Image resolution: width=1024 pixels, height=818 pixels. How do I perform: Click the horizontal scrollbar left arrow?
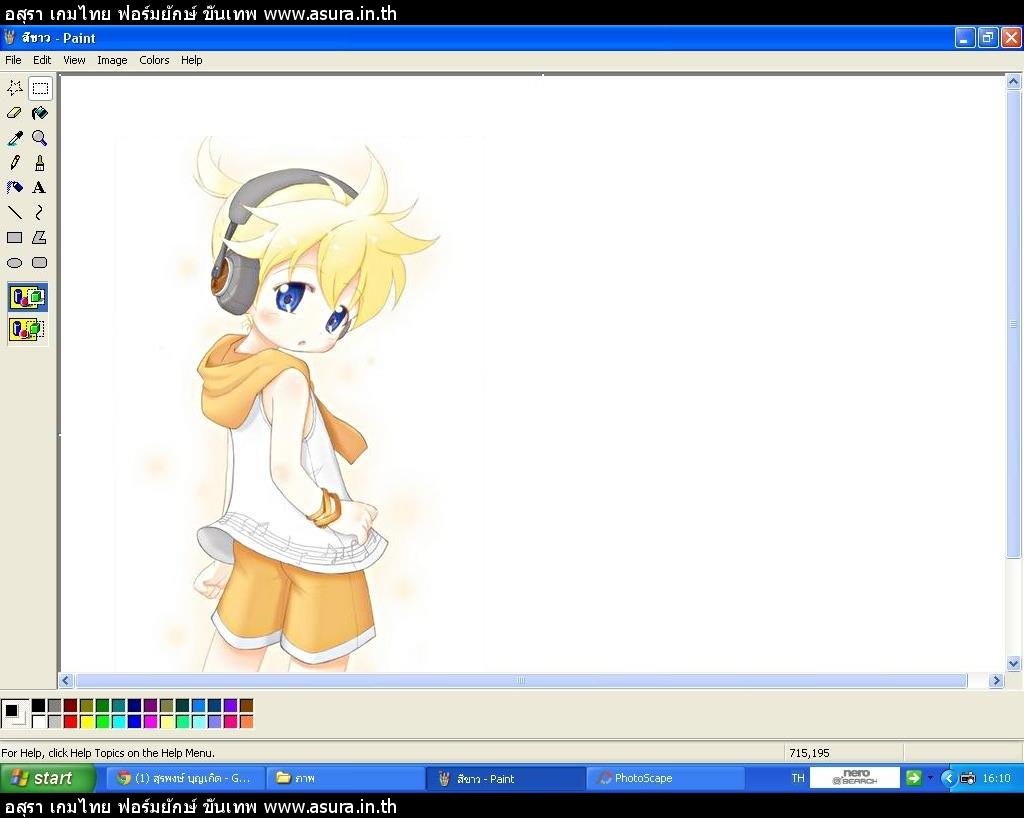(x=65, y=680)
